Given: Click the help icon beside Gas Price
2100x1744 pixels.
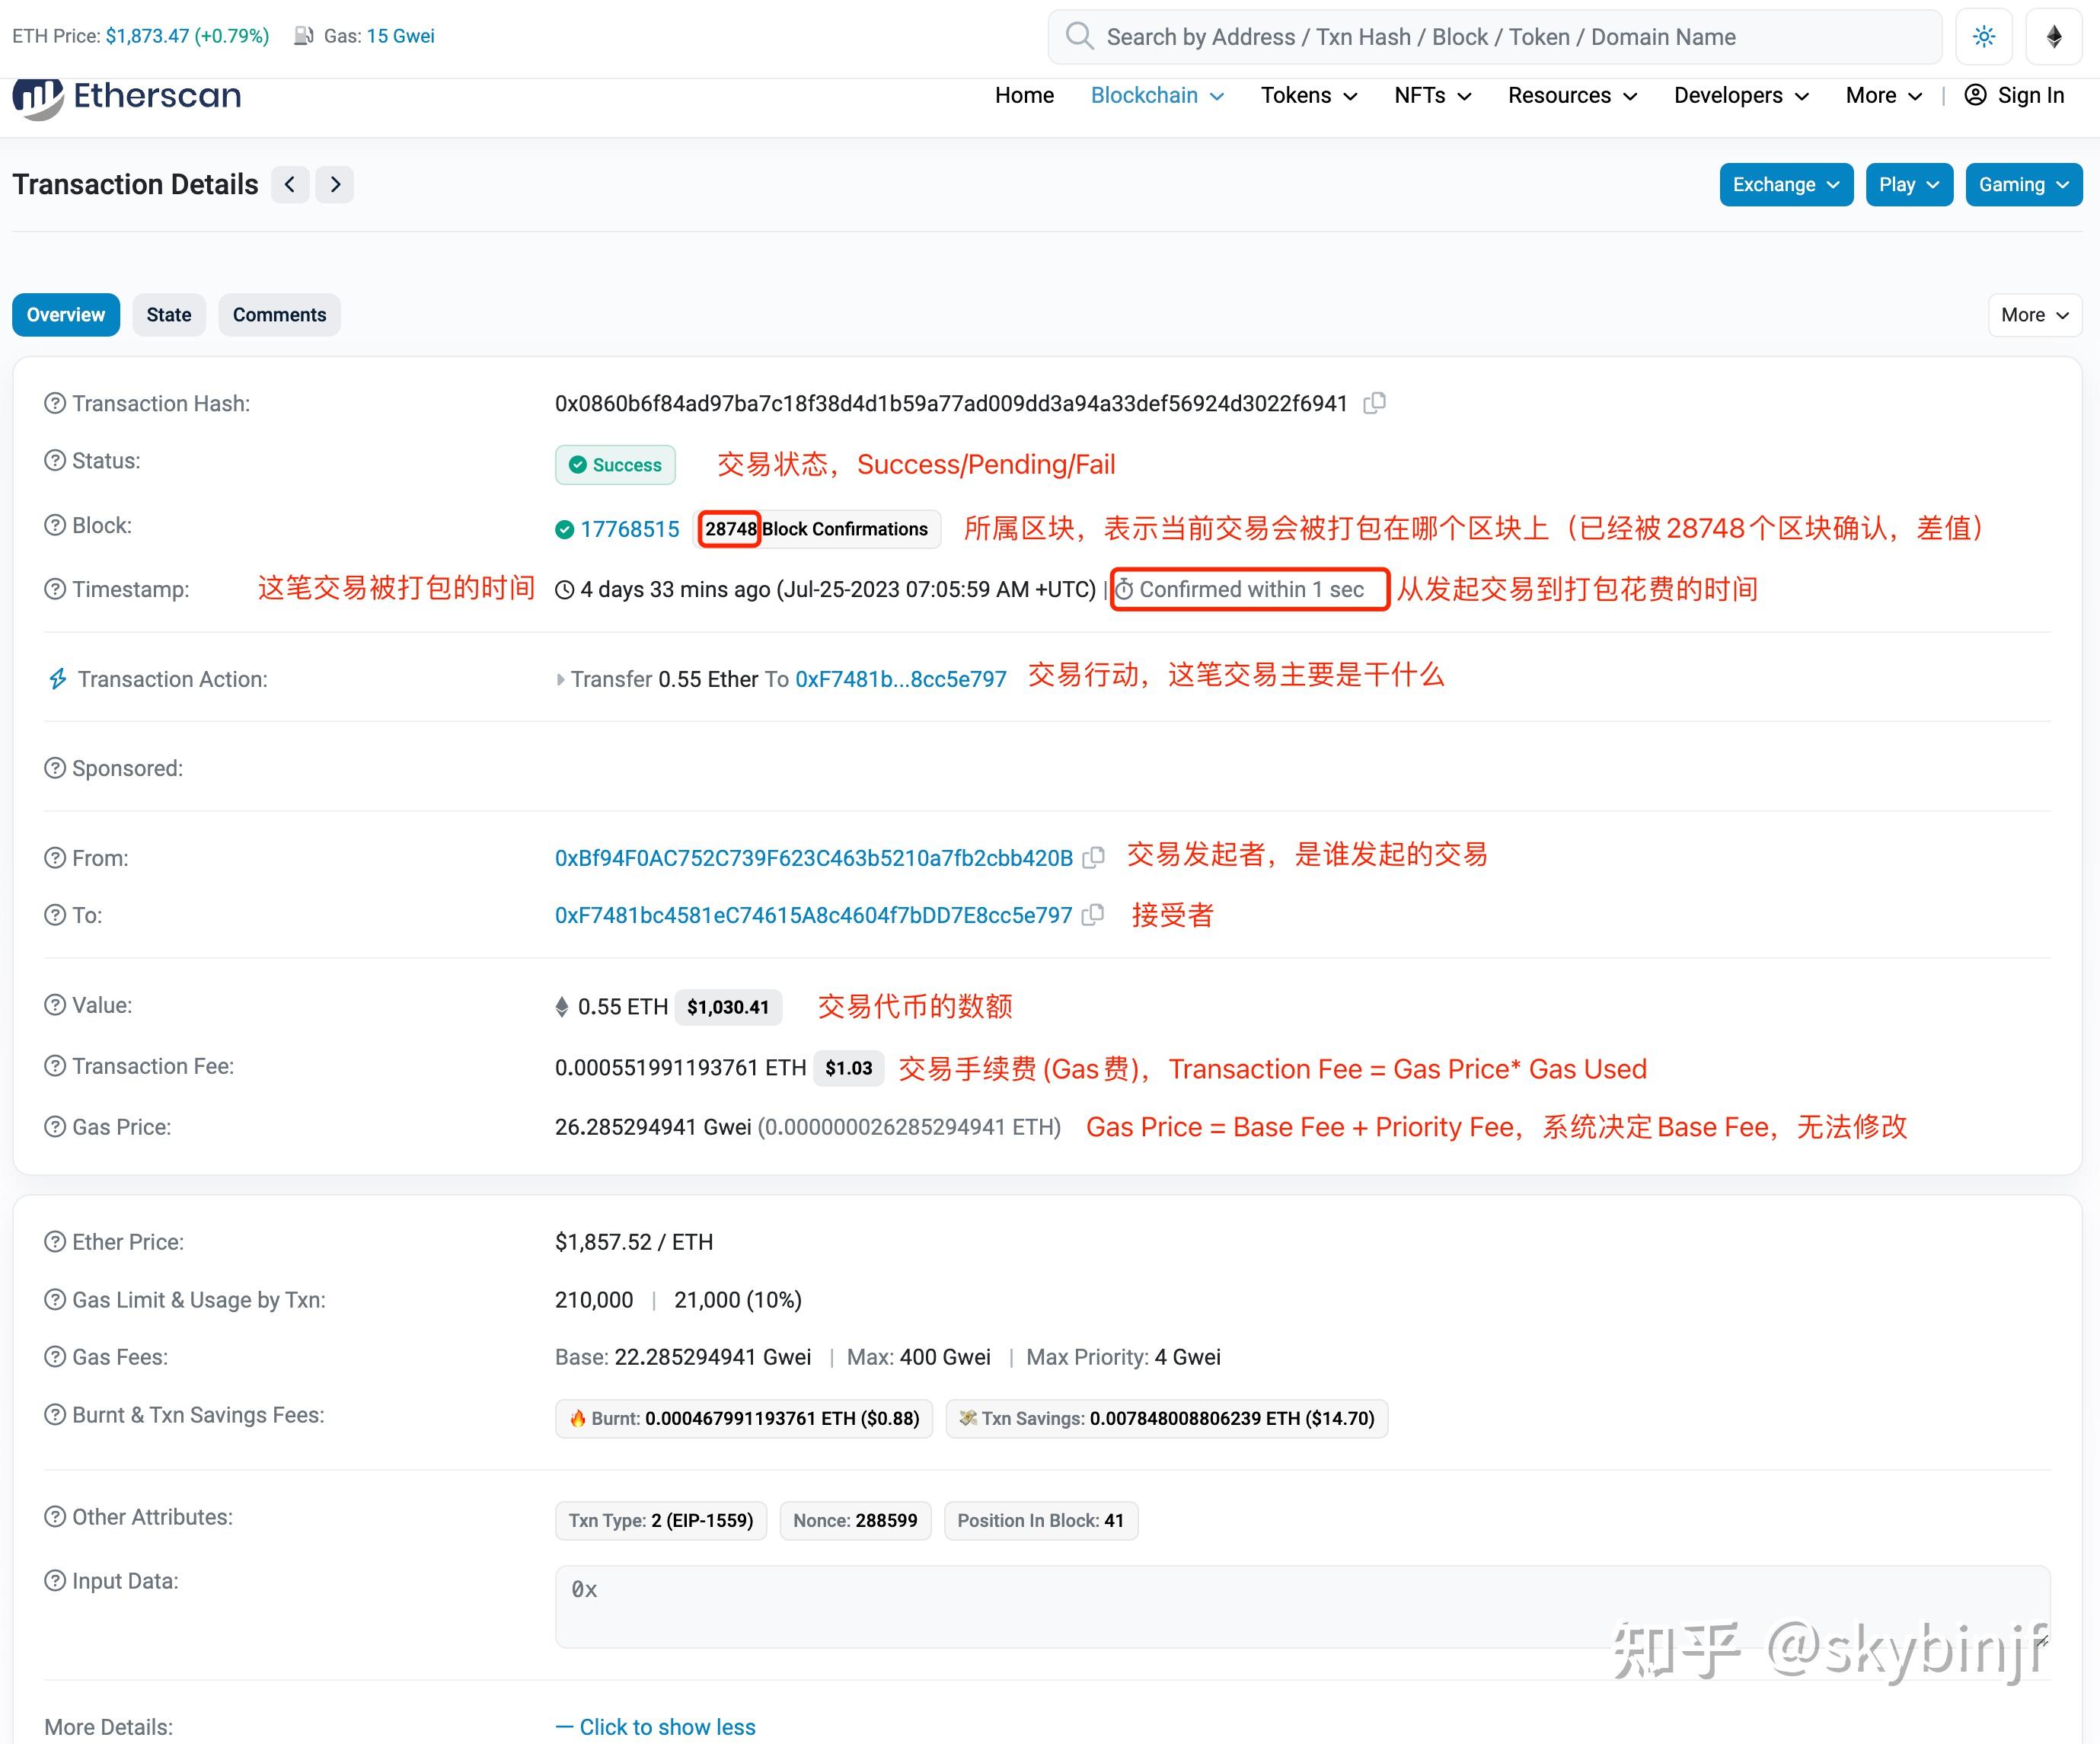Looking at the screenshot, I should (53, 1127).
